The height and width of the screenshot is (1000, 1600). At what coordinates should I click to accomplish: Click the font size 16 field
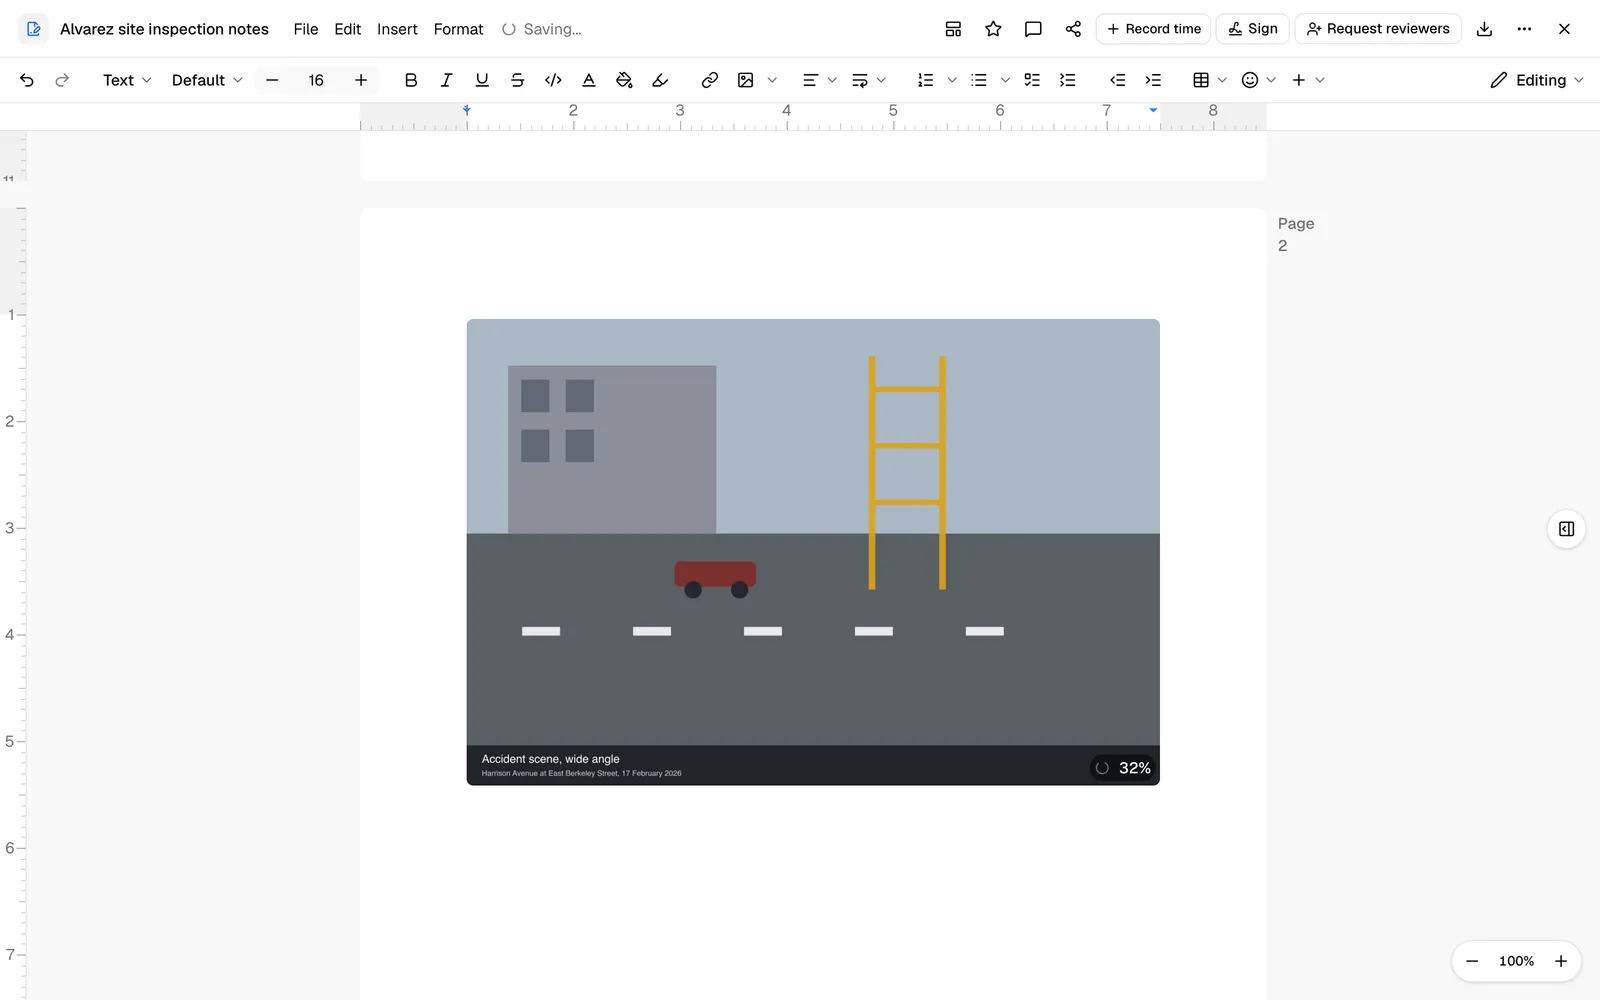click(x=316, y=80)
